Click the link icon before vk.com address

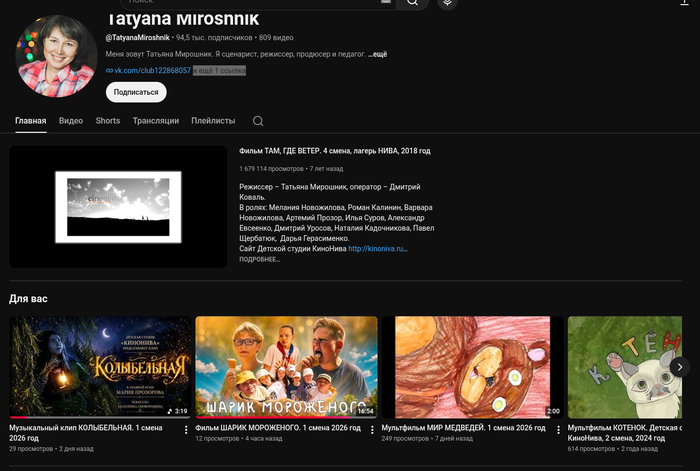coord(109,71)
